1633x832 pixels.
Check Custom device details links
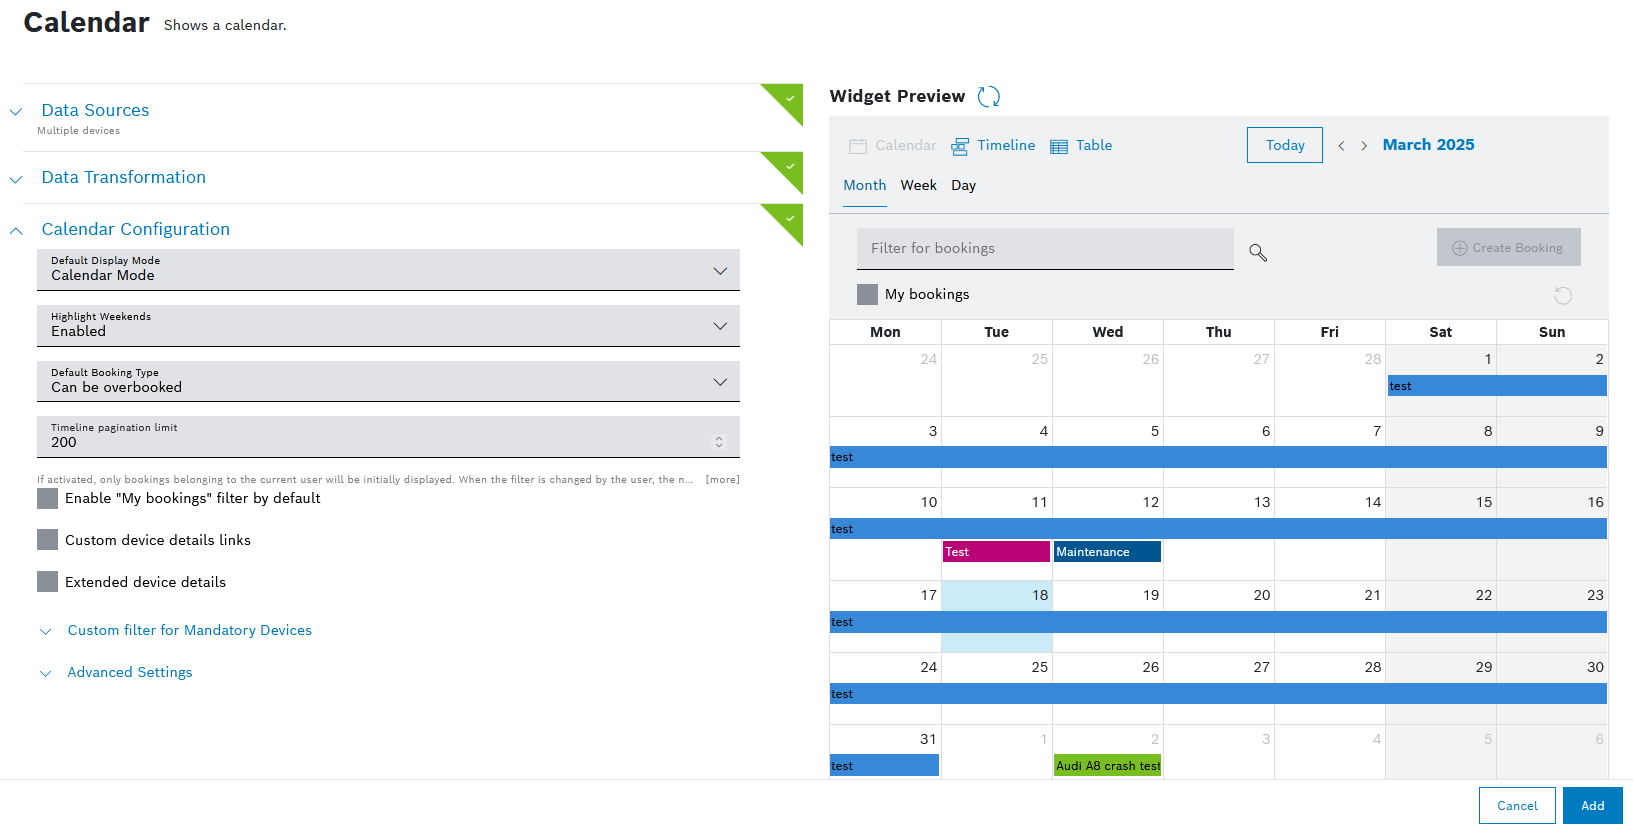[48, 540]
